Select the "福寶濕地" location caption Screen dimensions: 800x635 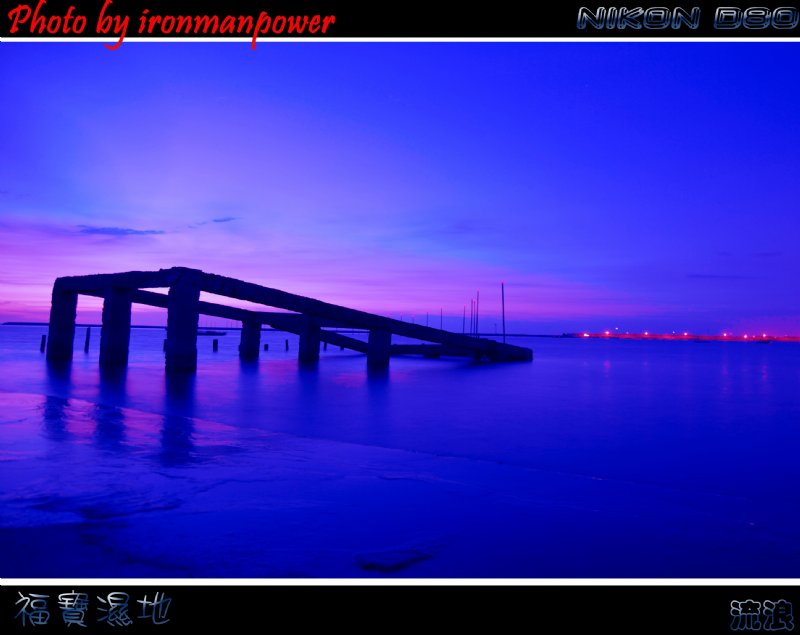point(93,609)
